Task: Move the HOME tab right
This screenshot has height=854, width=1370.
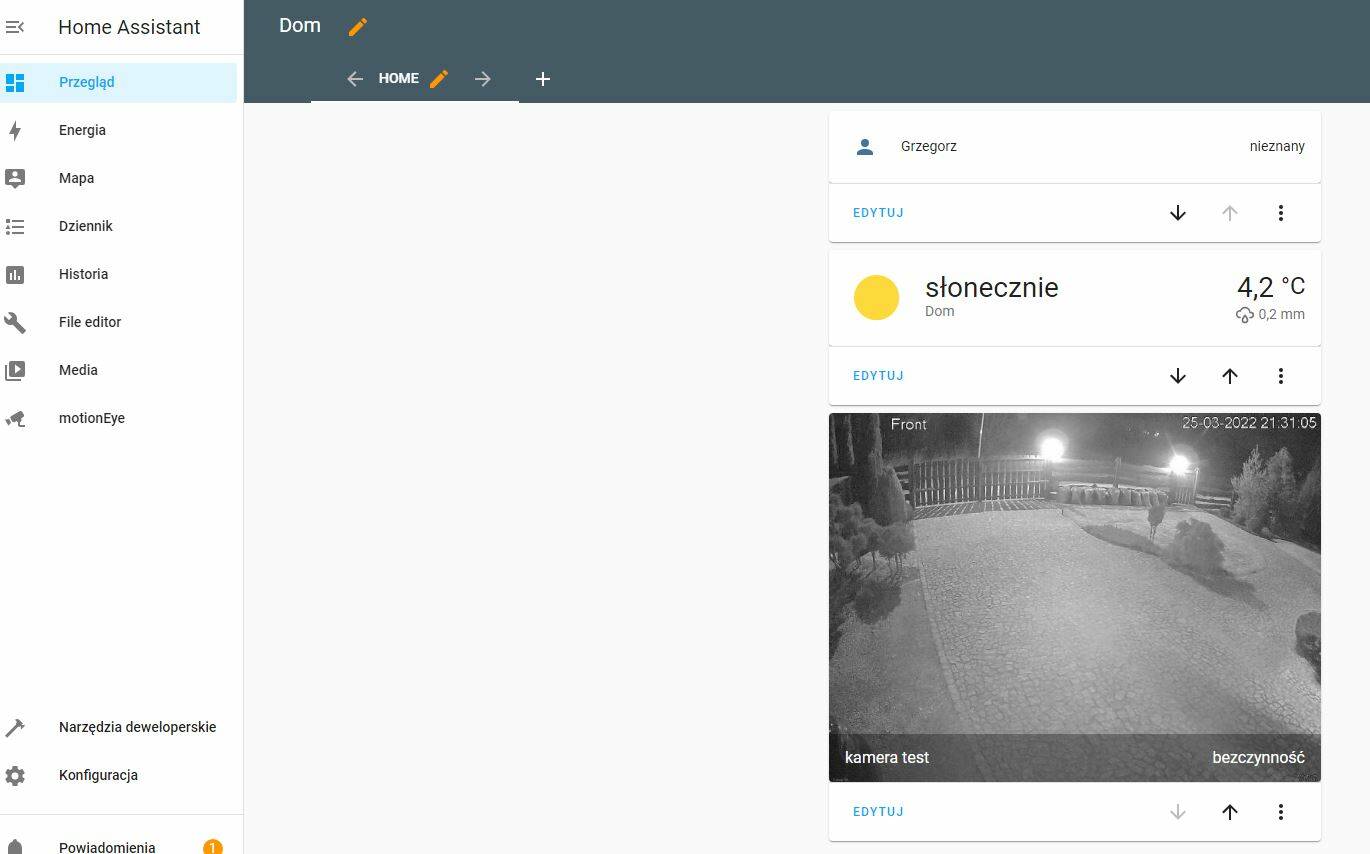Action: [483, 79]
